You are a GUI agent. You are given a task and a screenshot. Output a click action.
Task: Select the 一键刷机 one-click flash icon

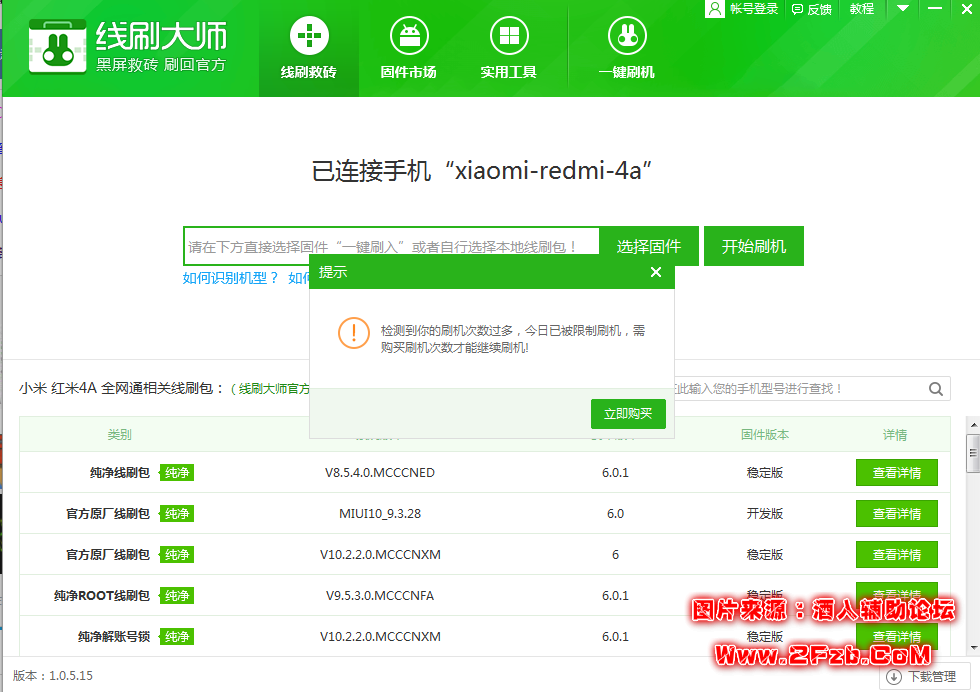click(626, 38)
